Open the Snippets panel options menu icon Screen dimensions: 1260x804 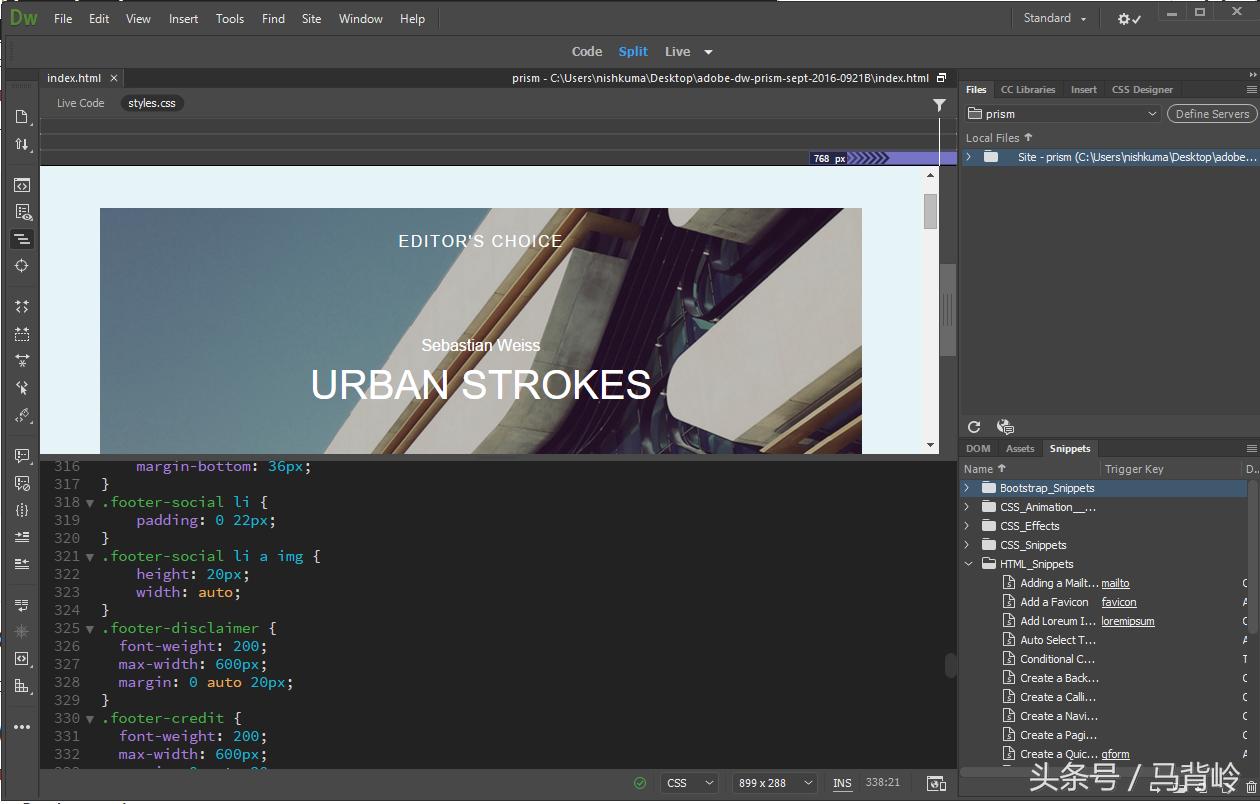pos(1251,448)
